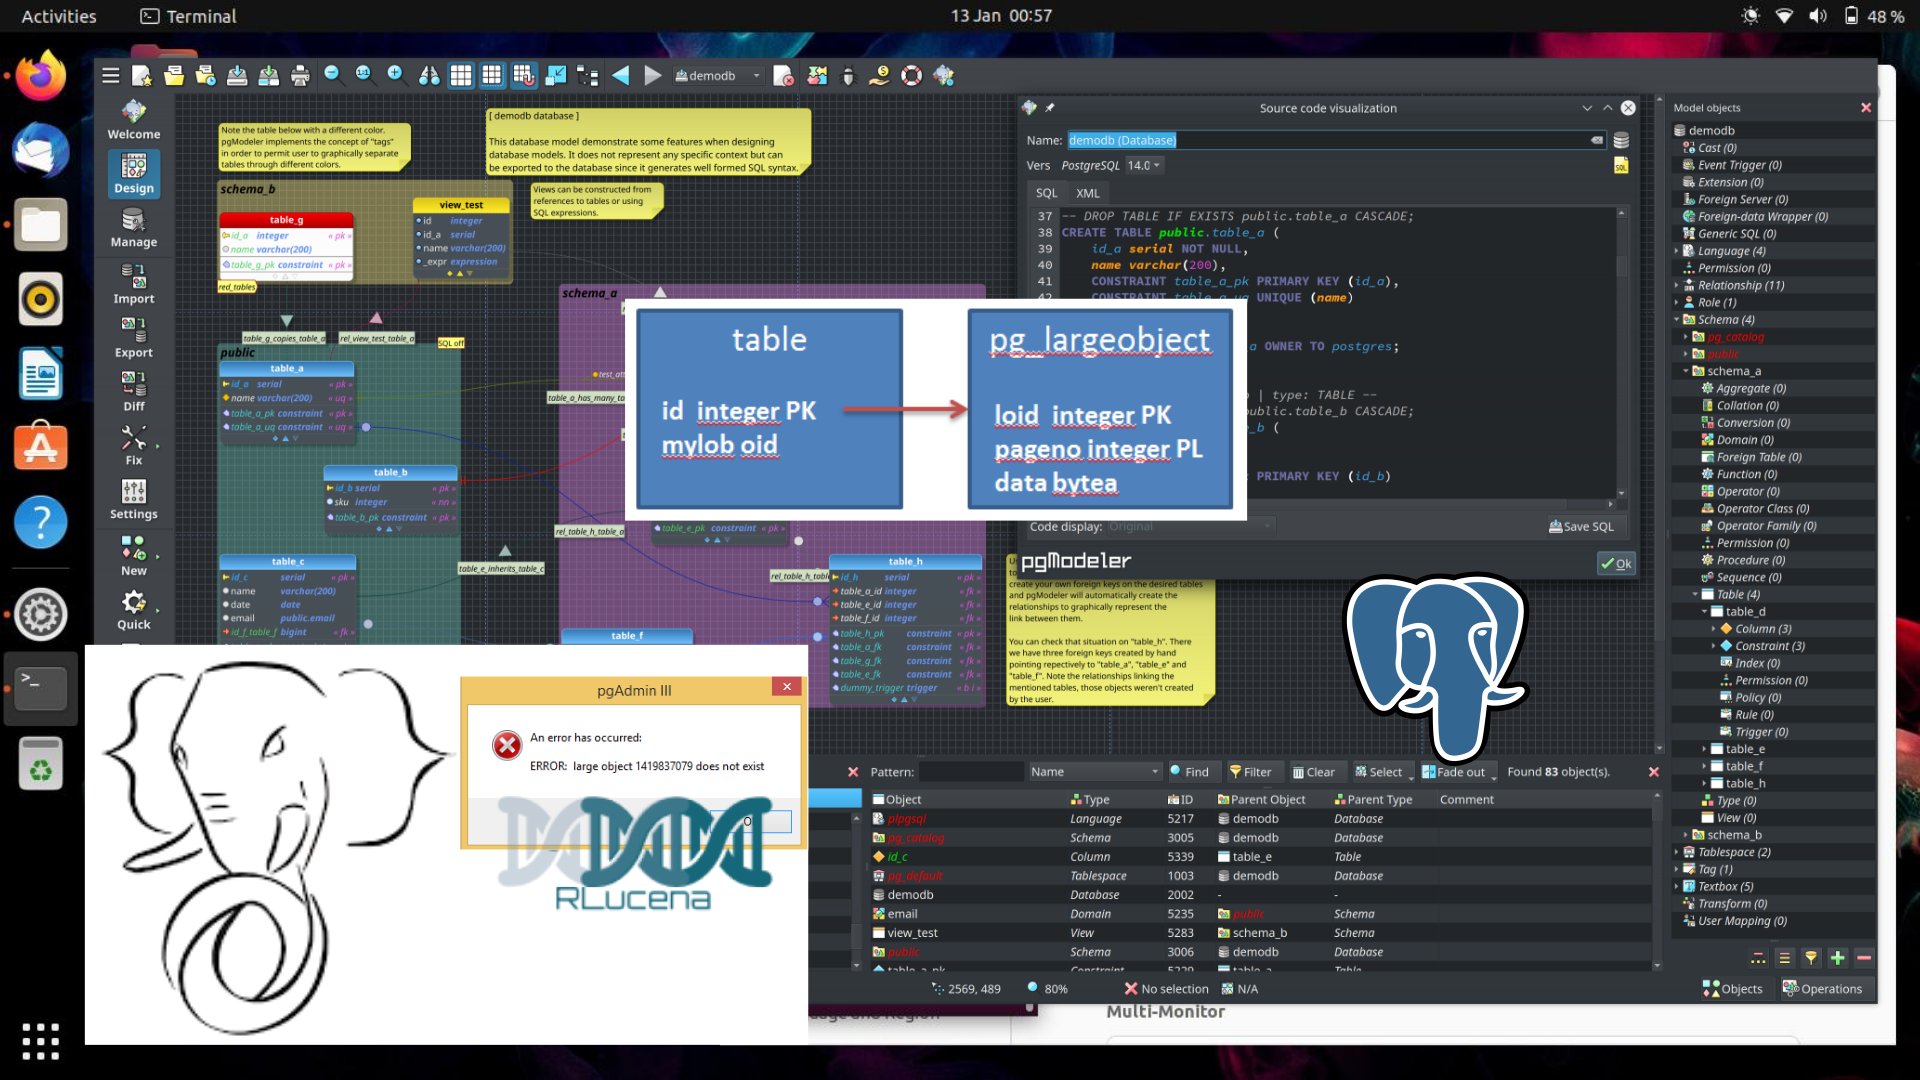Open the demodb model selector dropdown
Image resolution: width=1920 pixels, height=1080 pixels.
tap(718, 76)
